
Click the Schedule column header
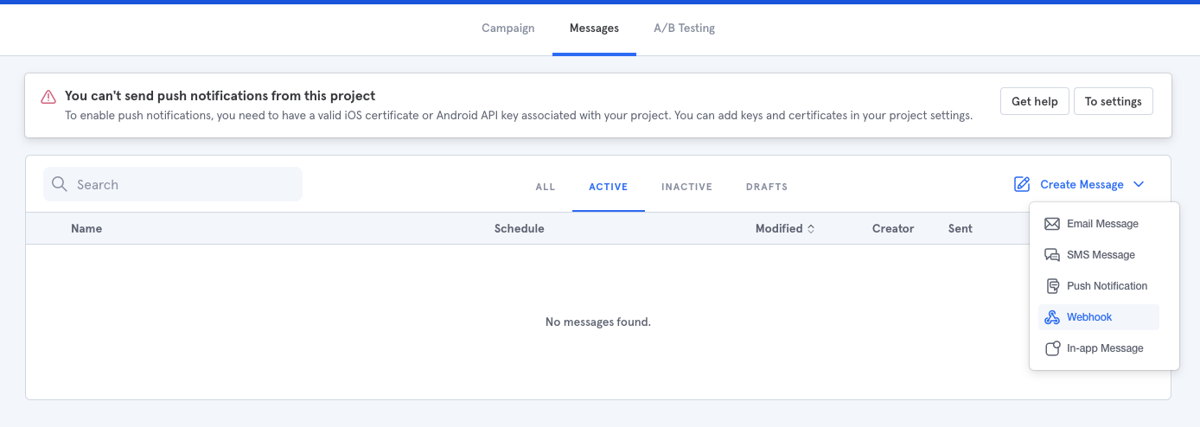[519, 229]
